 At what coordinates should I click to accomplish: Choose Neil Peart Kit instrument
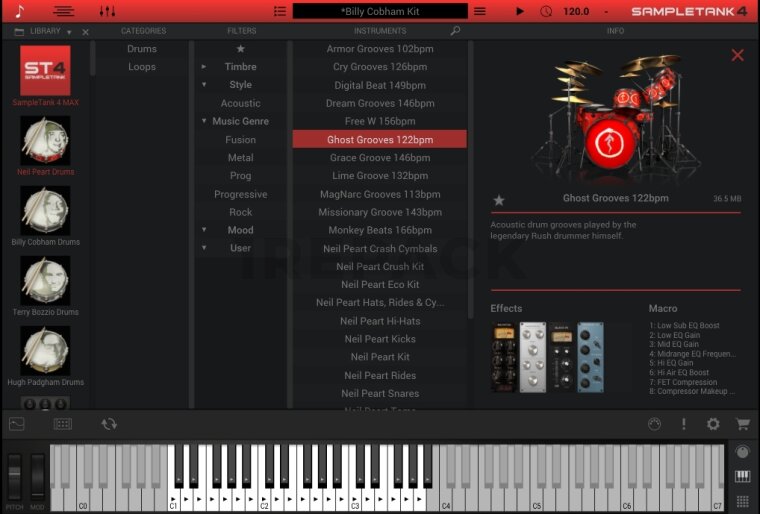379,357
